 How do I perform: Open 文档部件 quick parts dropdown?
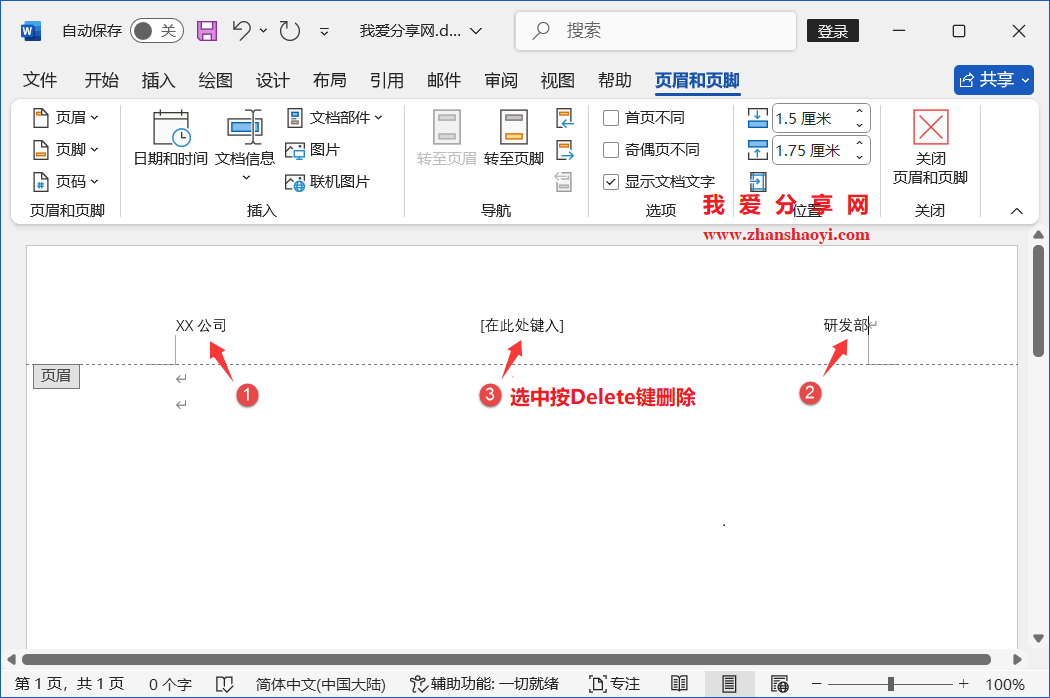pyautogui.click(x=335, y=118)
